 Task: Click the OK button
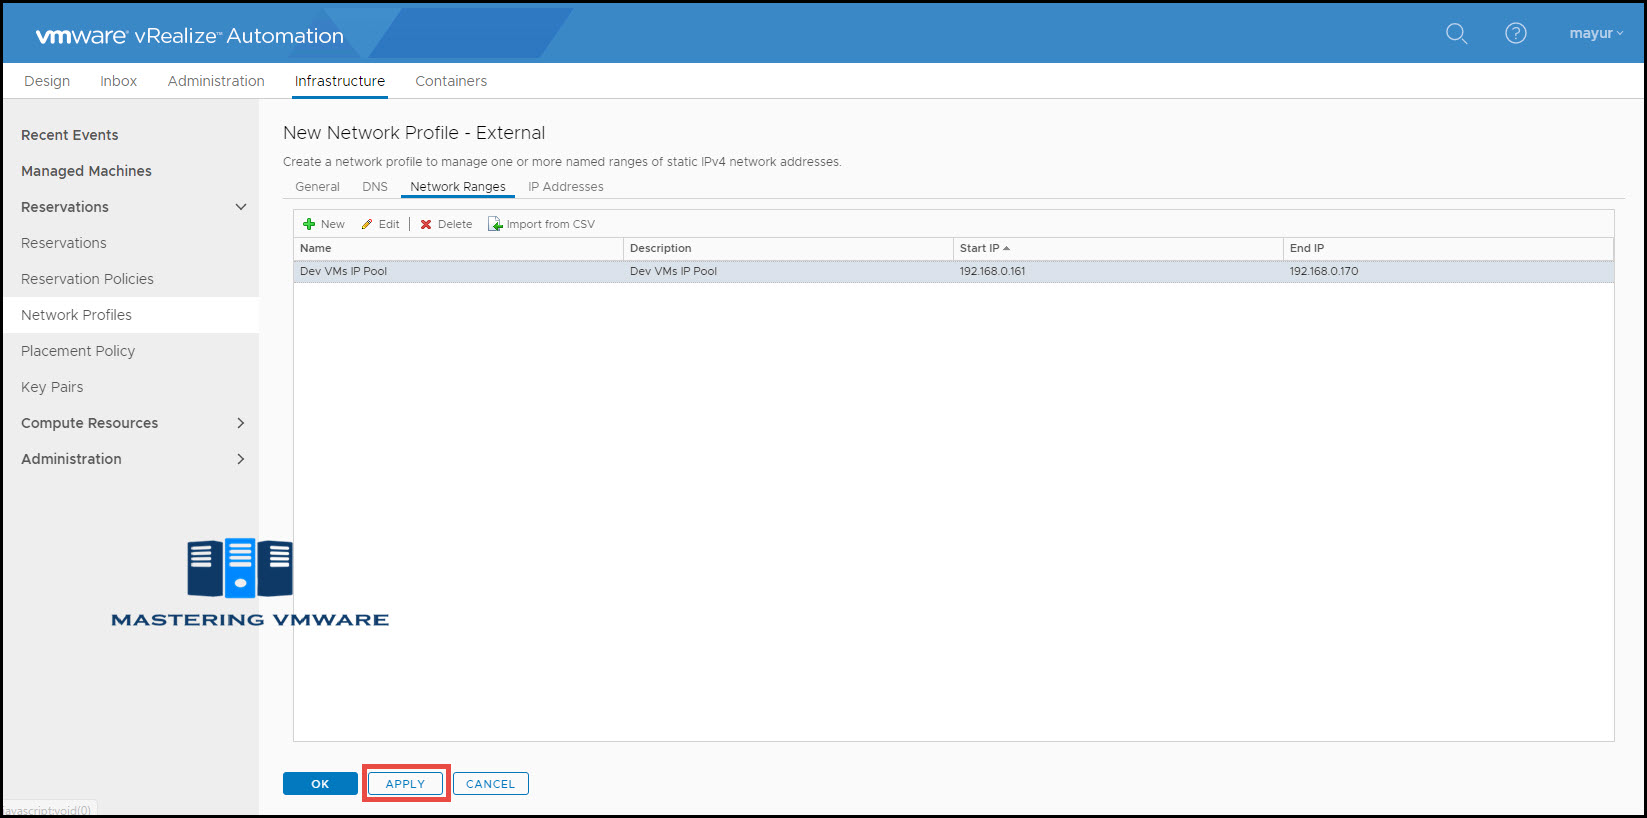pyautogui.click(x=320, y=784)
